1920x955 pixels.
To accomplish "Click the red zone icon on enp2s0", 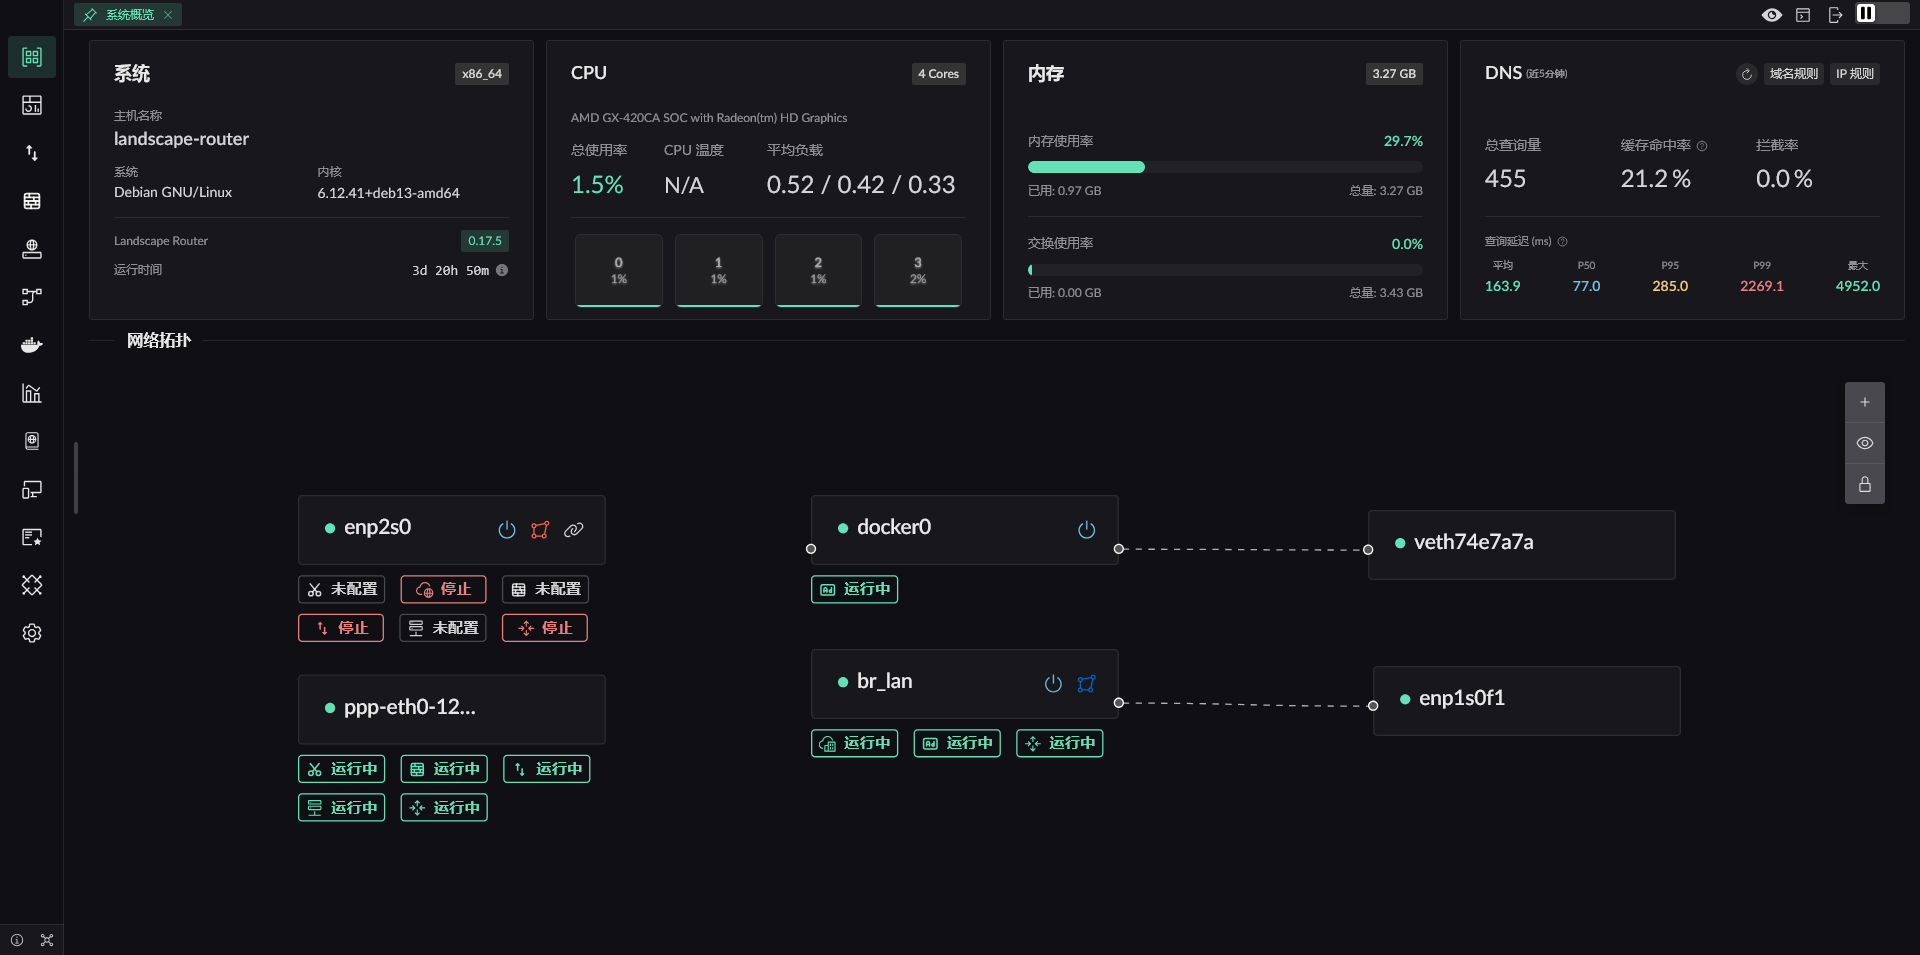I will tap(540, 530).
